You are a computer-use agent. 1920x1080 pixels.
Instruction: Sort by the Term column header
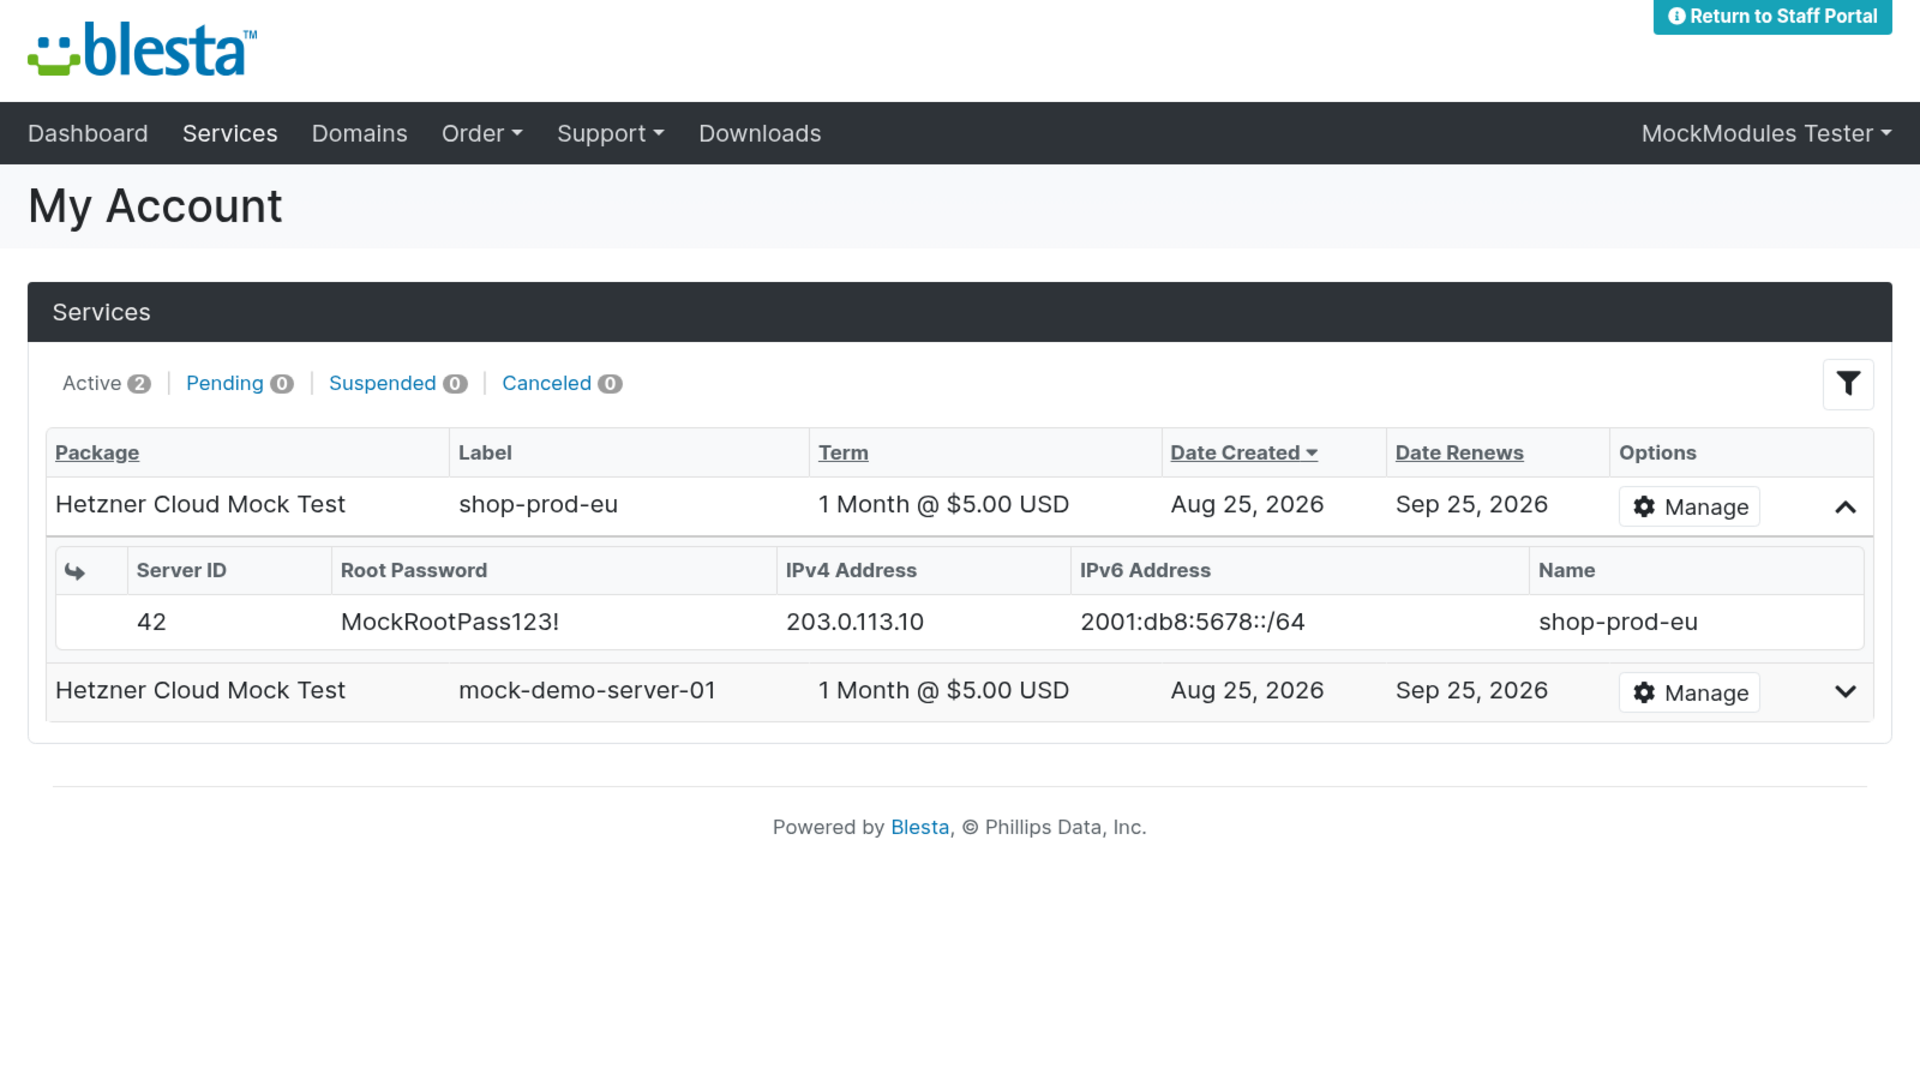click(x=843, y=453)
